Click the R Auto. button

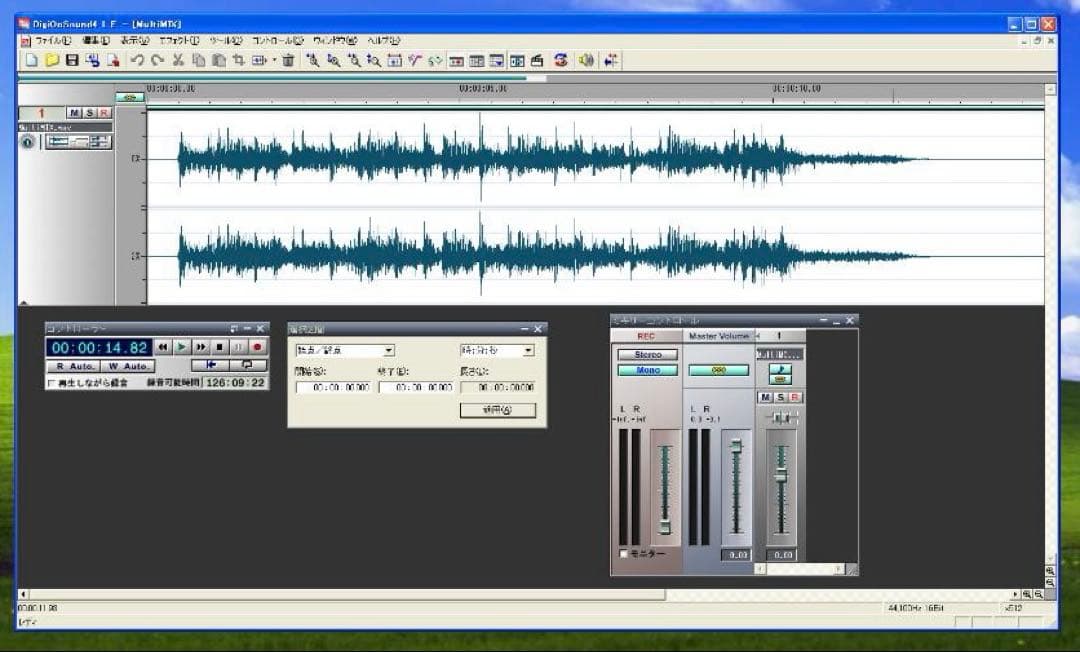click(x=73, y=366)
